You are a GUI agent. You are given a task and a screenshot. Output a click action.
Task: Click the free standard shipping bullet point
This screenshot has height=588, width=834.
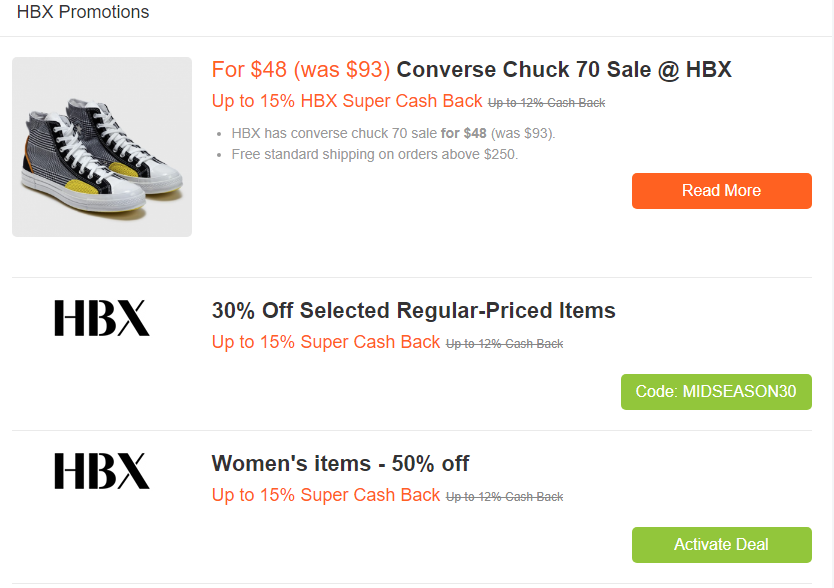[375, 155]
